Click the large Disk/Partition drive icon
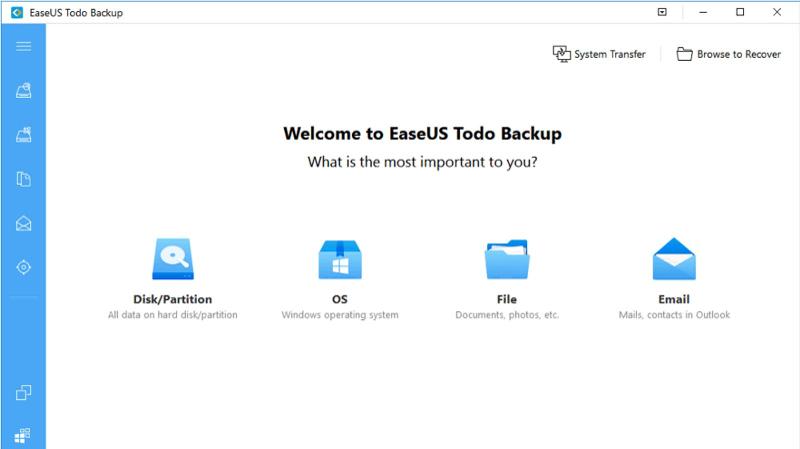Screen dimensions: 800x449 pyautogui.click(x=173, y=259)
